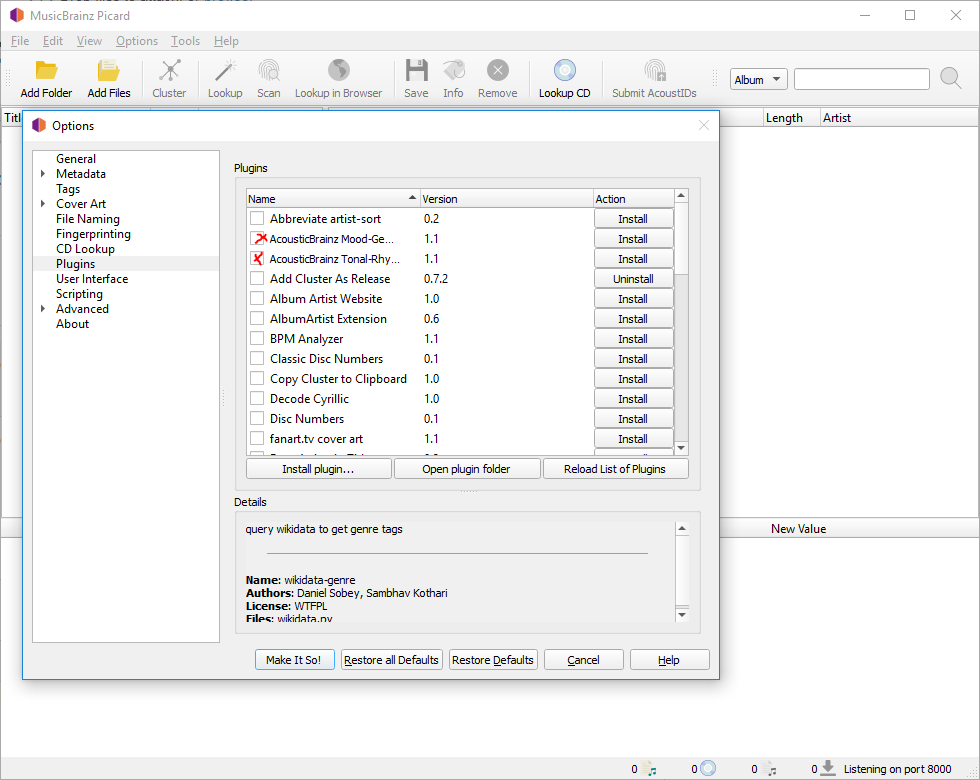The width and height of the screenshot is (980, 780).
Task: Click the Add Files toolbar icon
Action: tap(109, 71)
